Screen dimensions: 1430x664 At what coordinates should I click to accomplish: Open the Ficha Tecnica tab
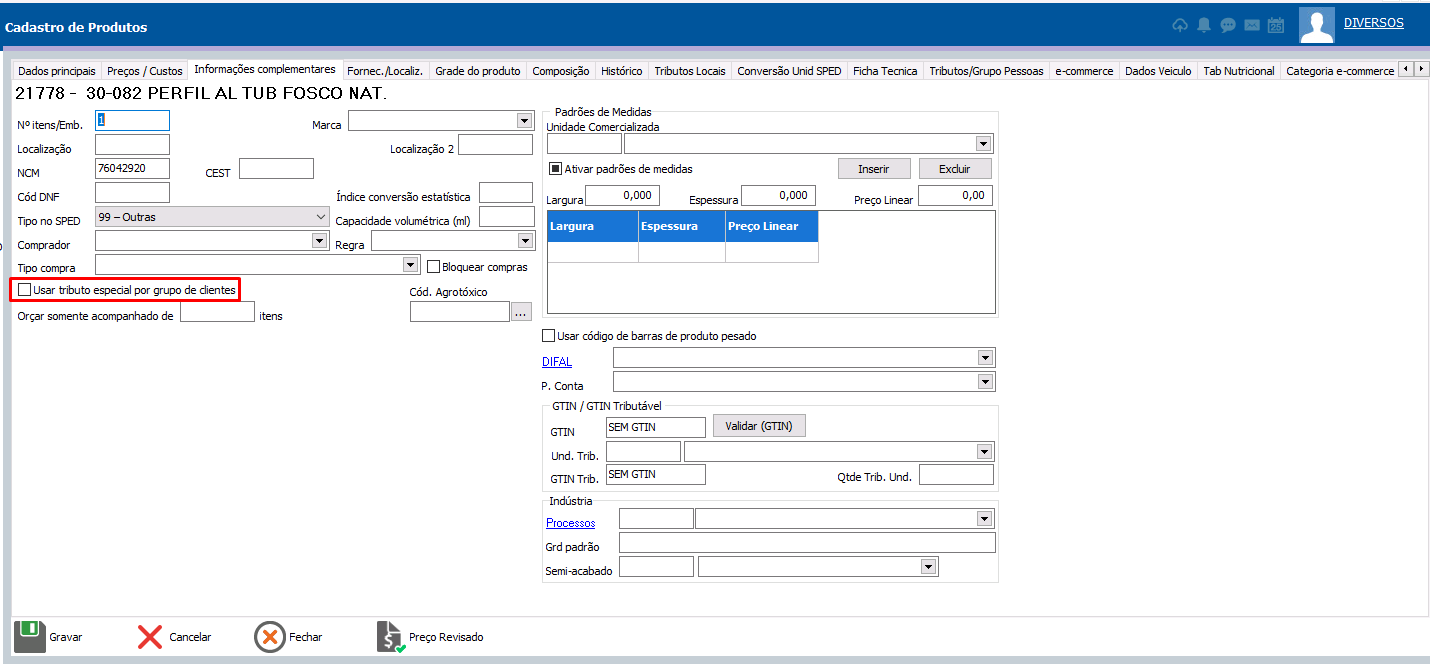tap(886, 71)
